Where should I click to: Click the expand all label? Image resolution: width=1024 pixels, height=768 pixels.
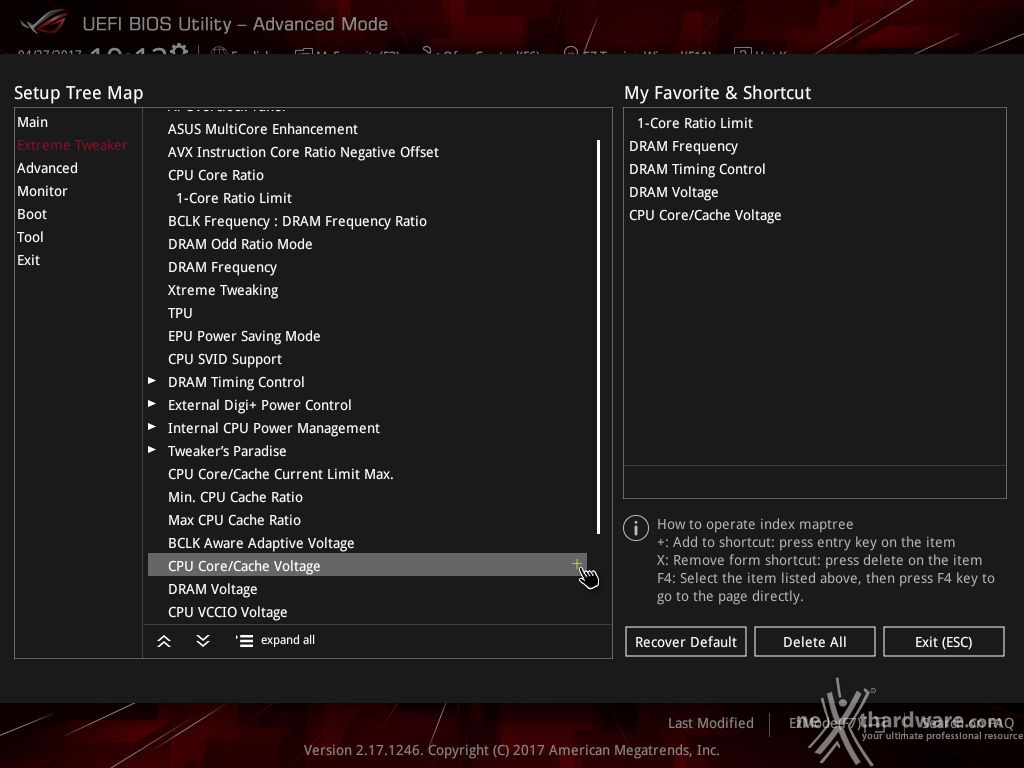click(x=288, y=640)
